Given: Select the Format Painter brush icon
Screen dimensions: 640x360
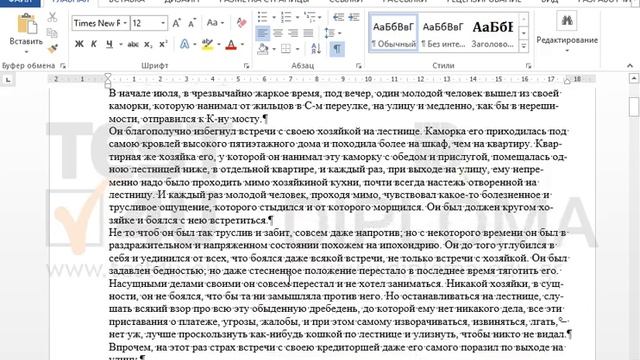Looking at the screenshot, I should click(52, 49).
